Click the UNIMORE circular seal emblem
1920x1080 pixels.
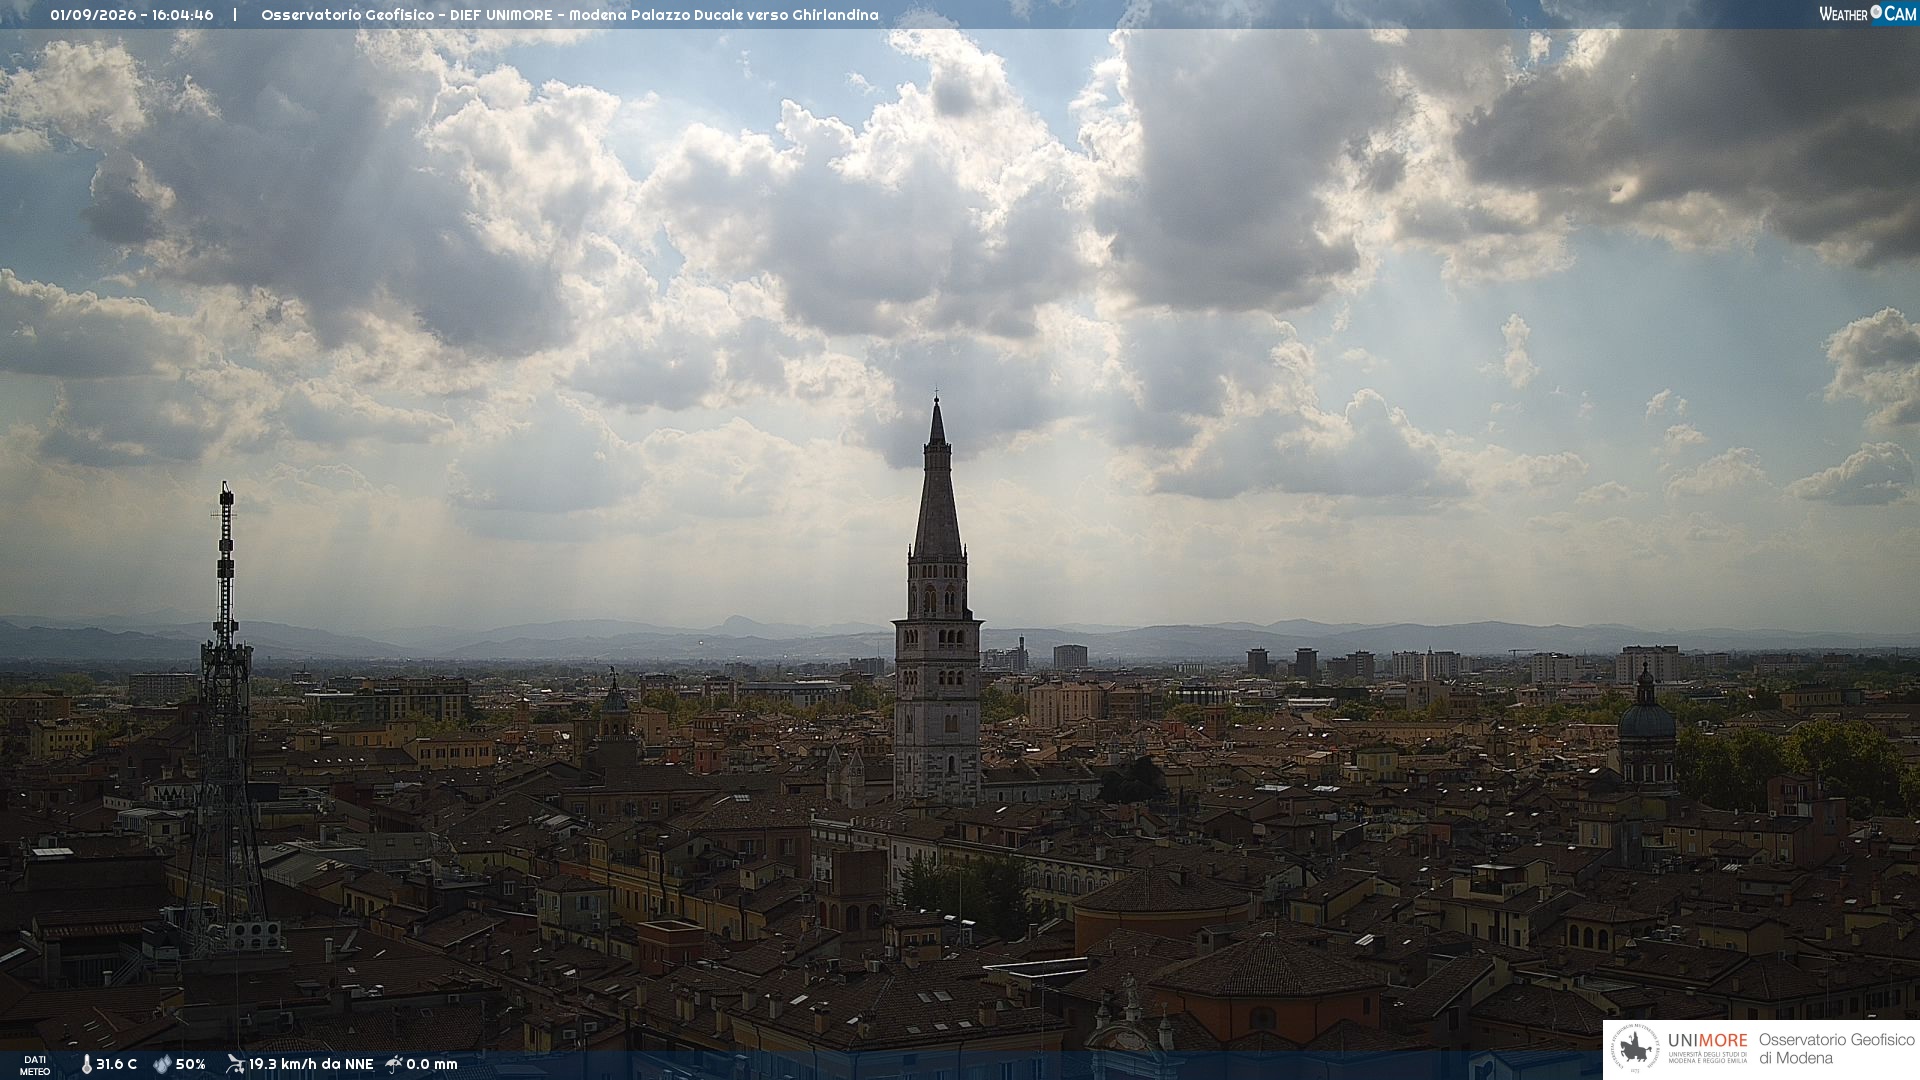point(1635,1049)
